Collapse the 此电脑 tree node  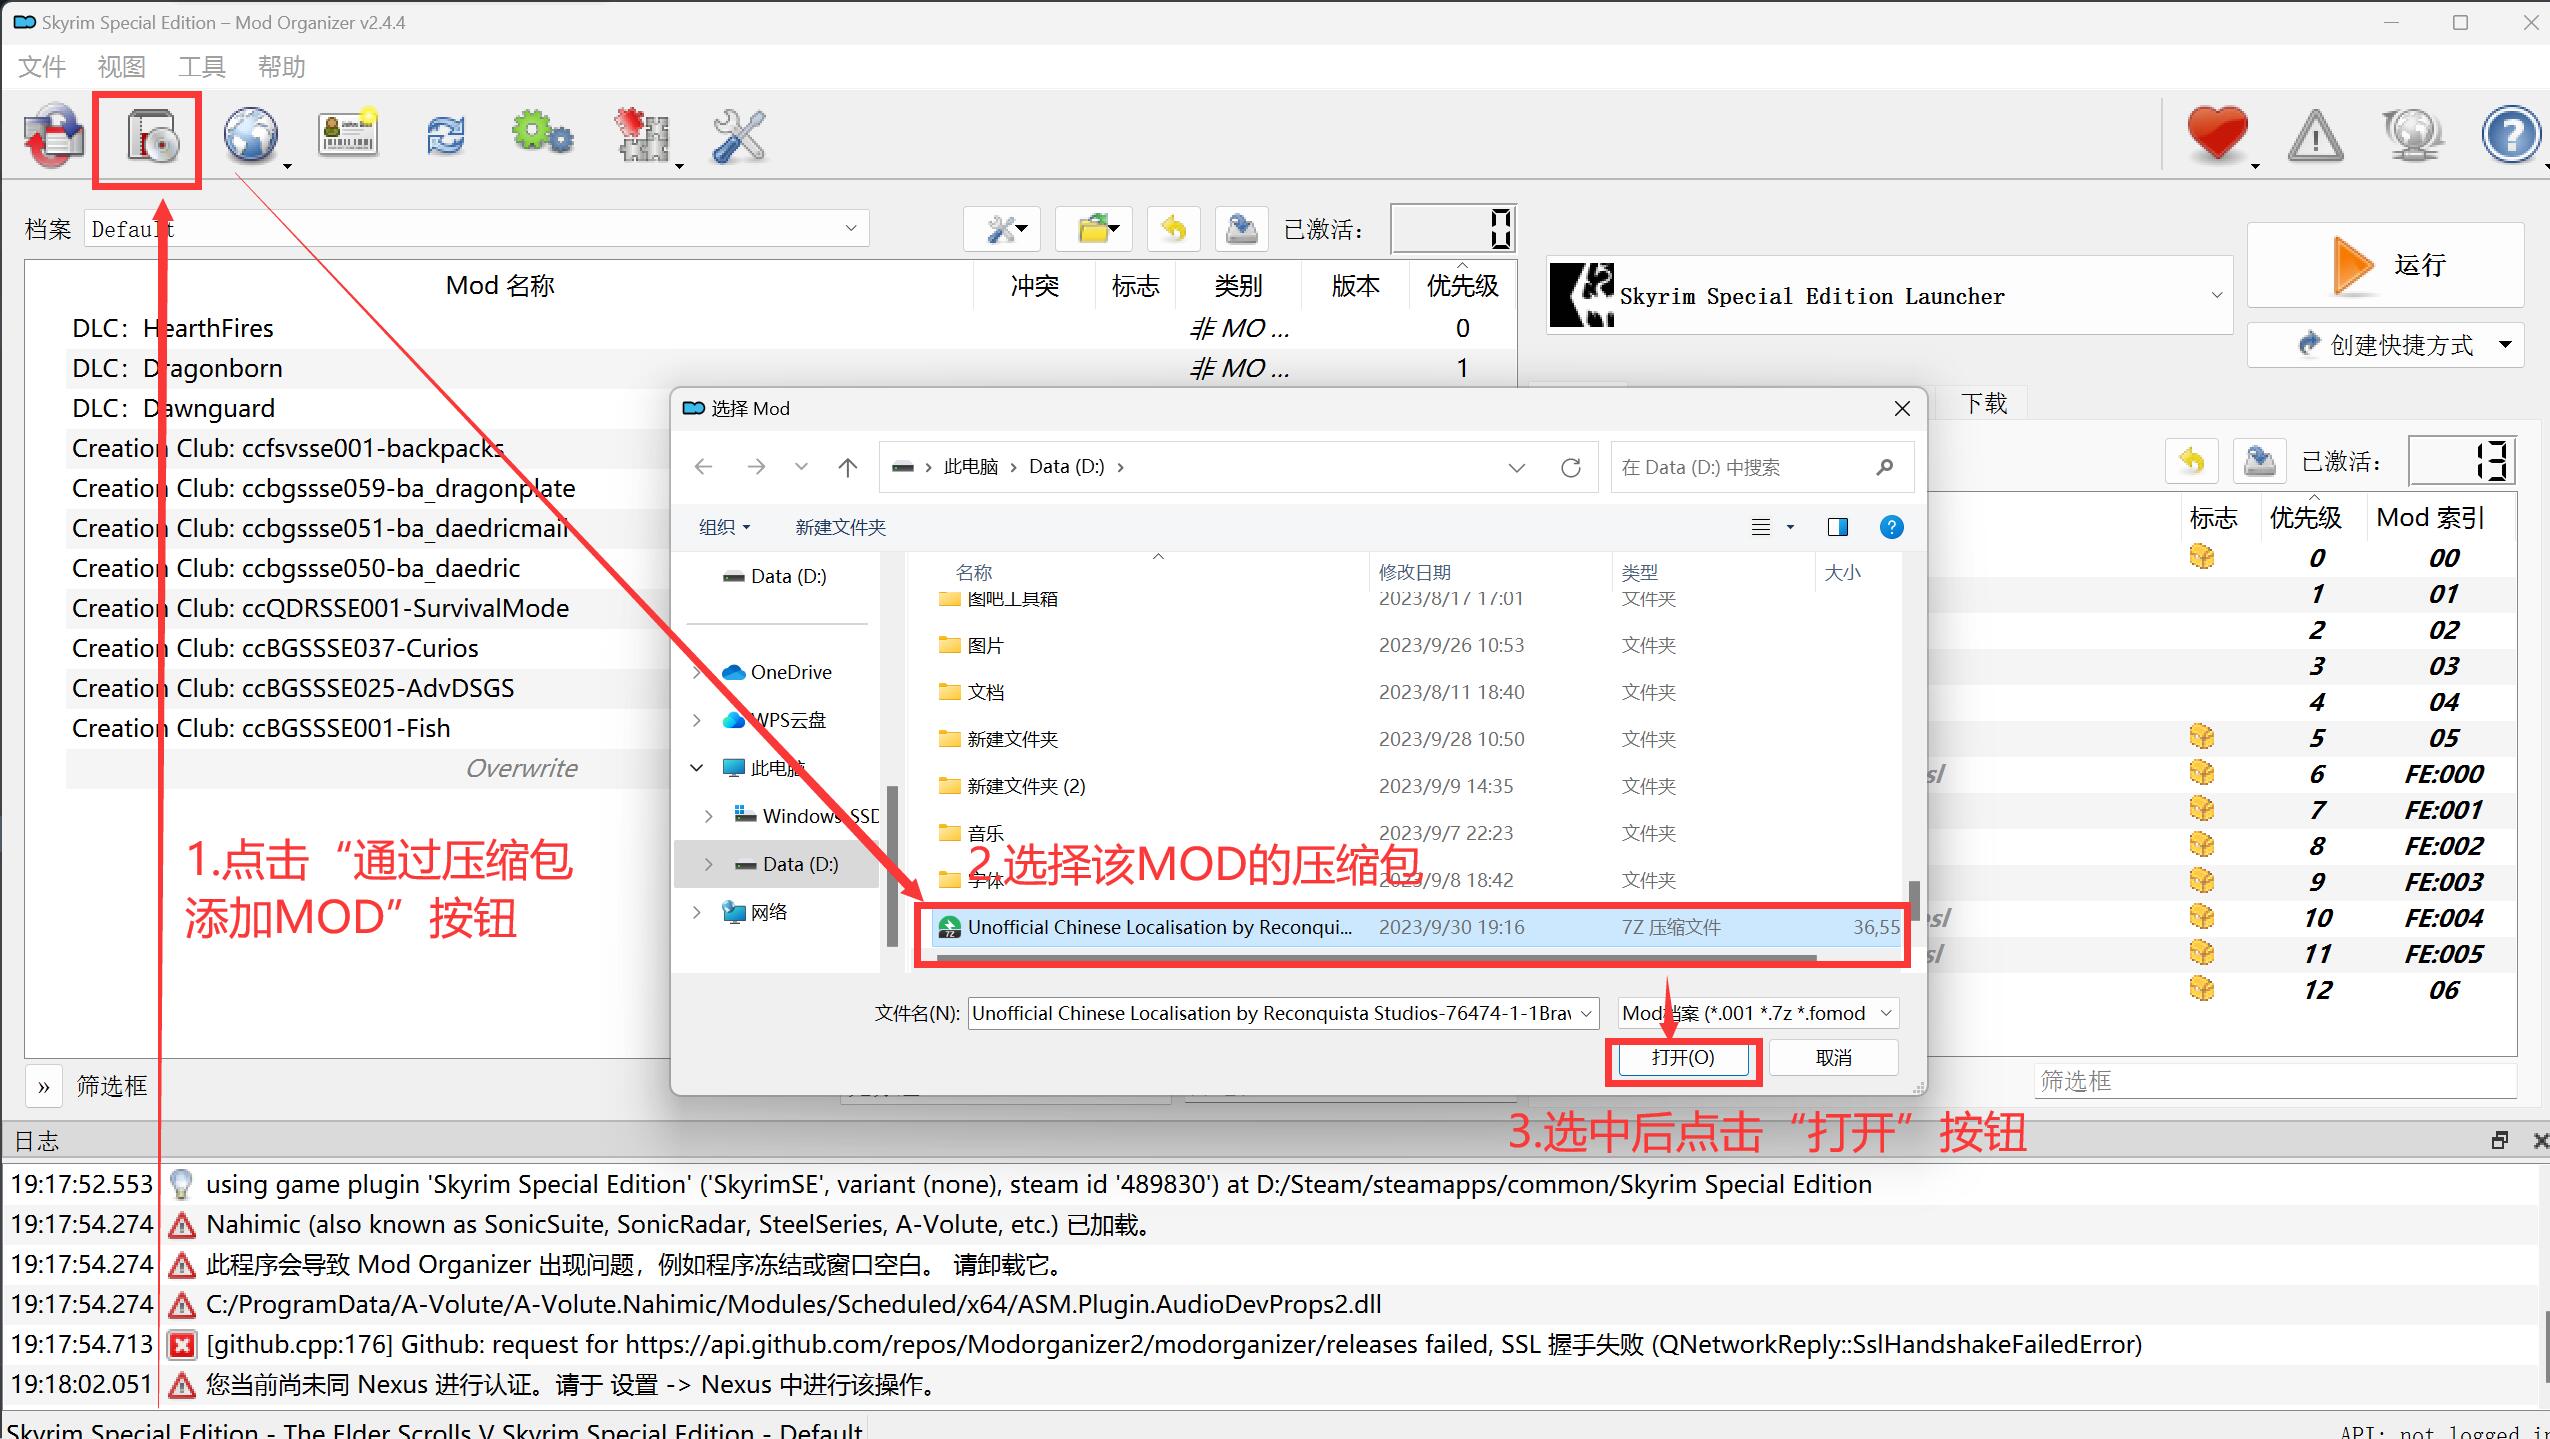click(x=697, y=768)
